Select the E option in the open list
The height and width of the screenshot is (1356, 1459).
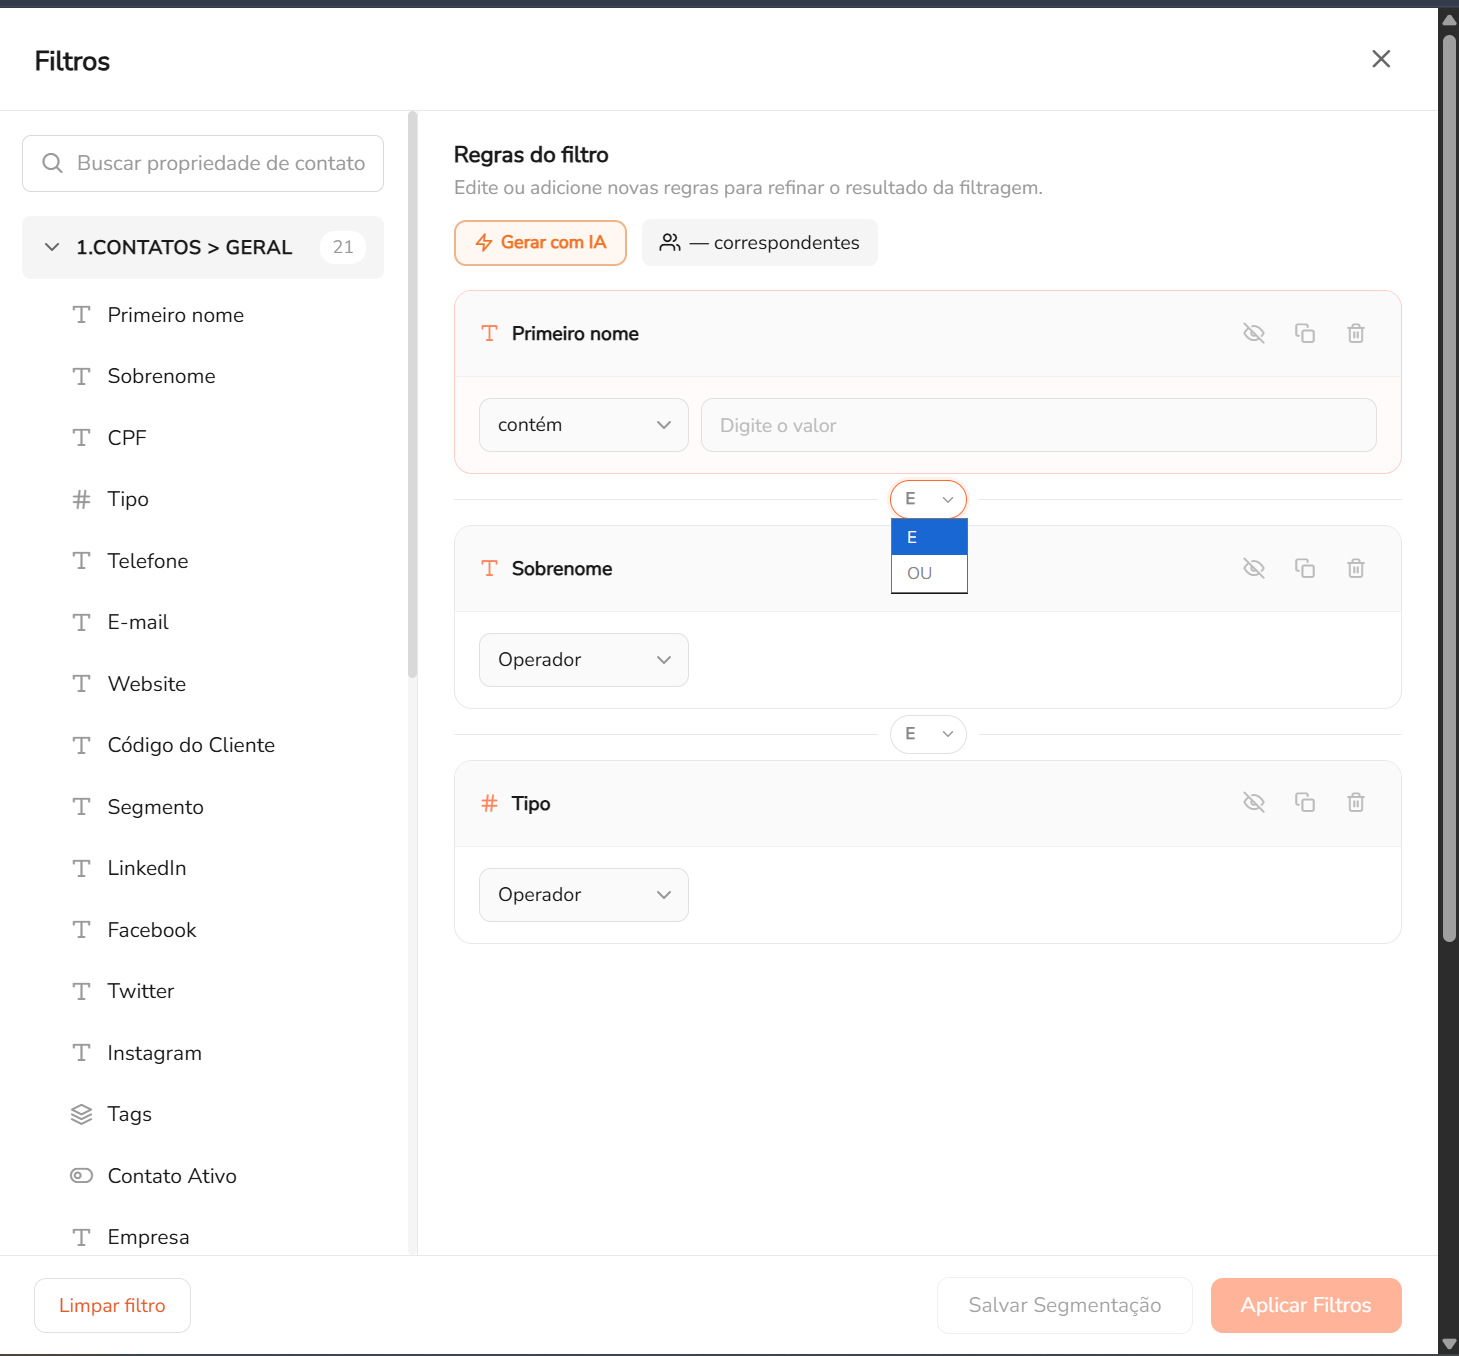tap(929, 537)
